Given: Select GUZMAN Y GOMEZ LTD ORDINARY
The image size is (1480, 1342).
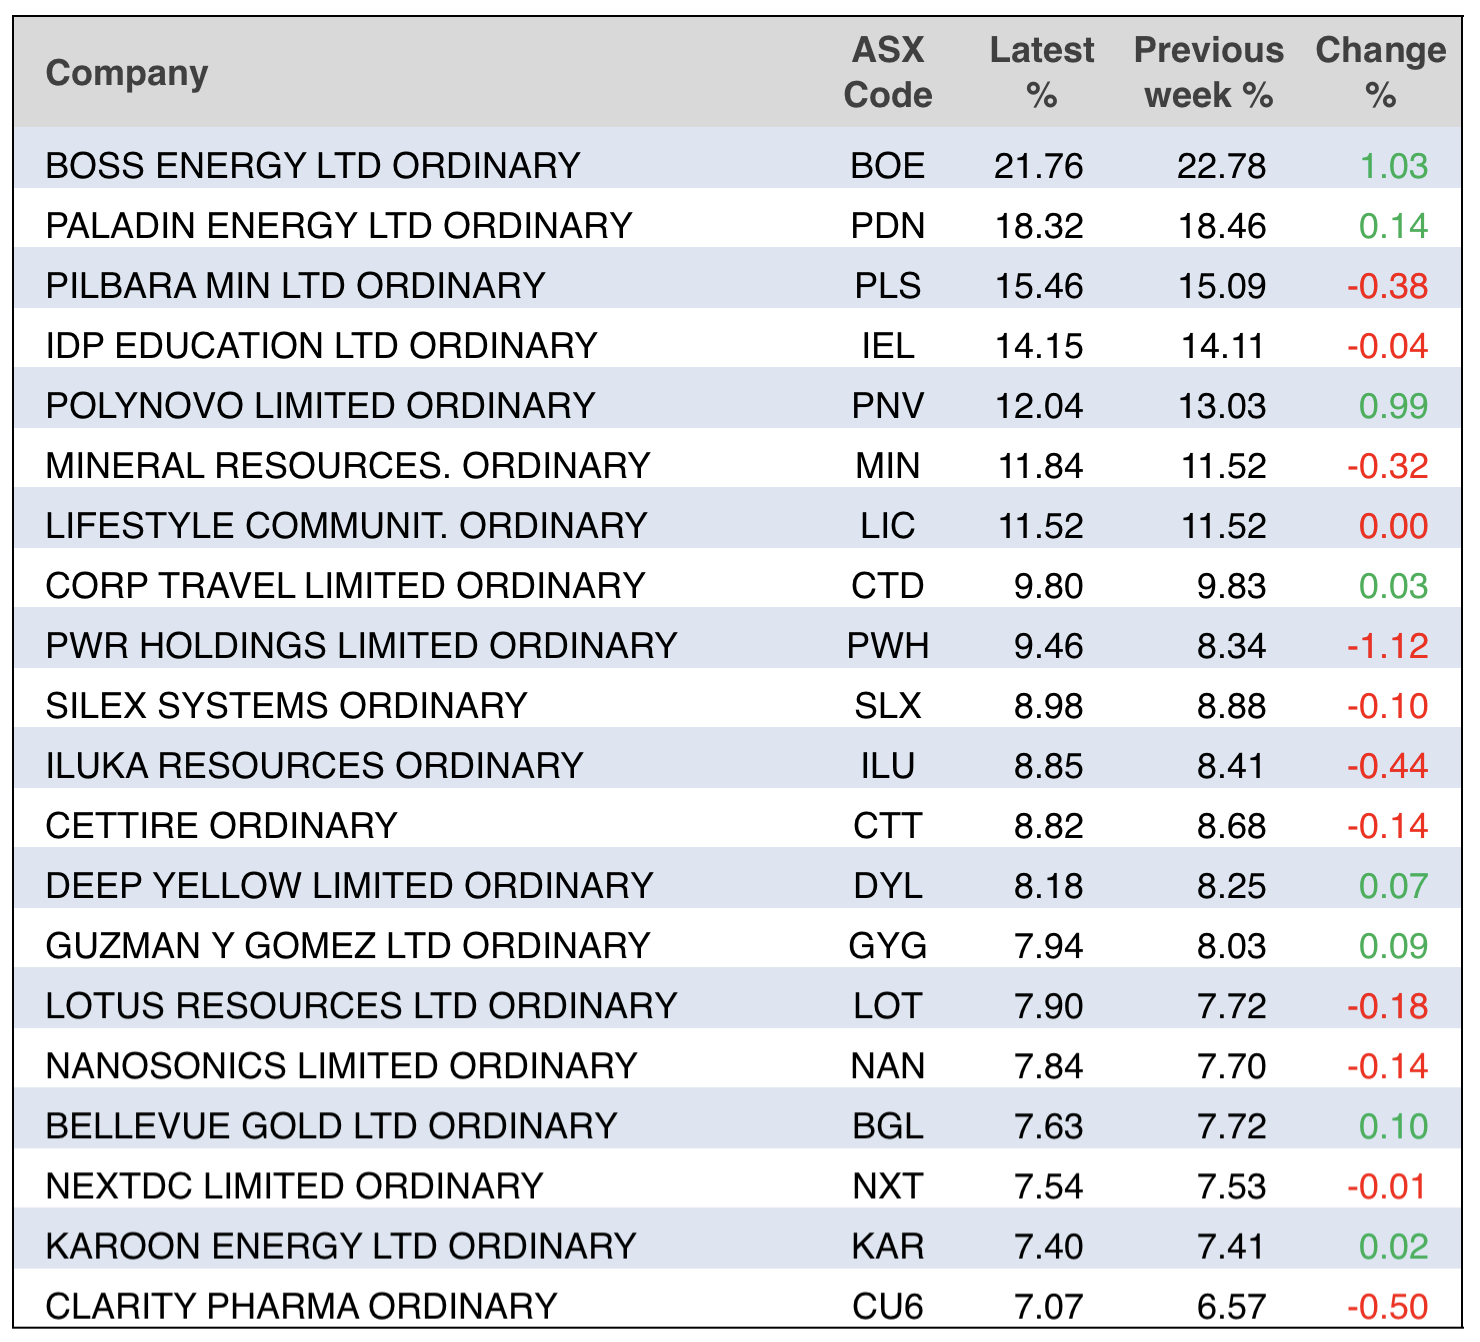Looking at the screenshot, I should [x=348, y=946].
